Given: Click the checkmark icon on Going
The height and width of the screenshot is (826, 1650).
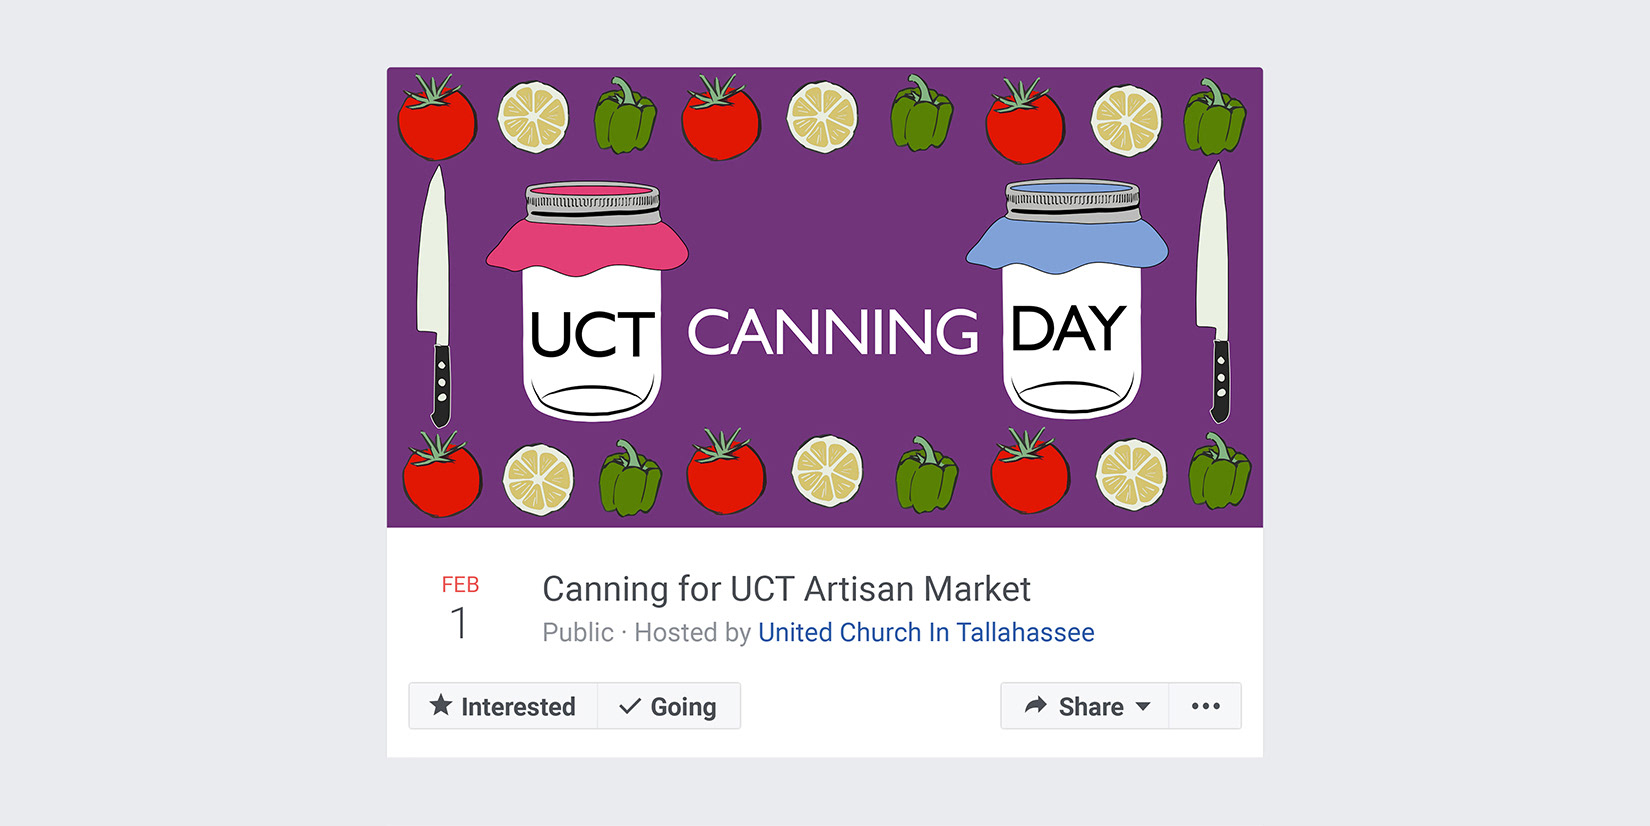Looking at the screenshot, I should (630, 707).
